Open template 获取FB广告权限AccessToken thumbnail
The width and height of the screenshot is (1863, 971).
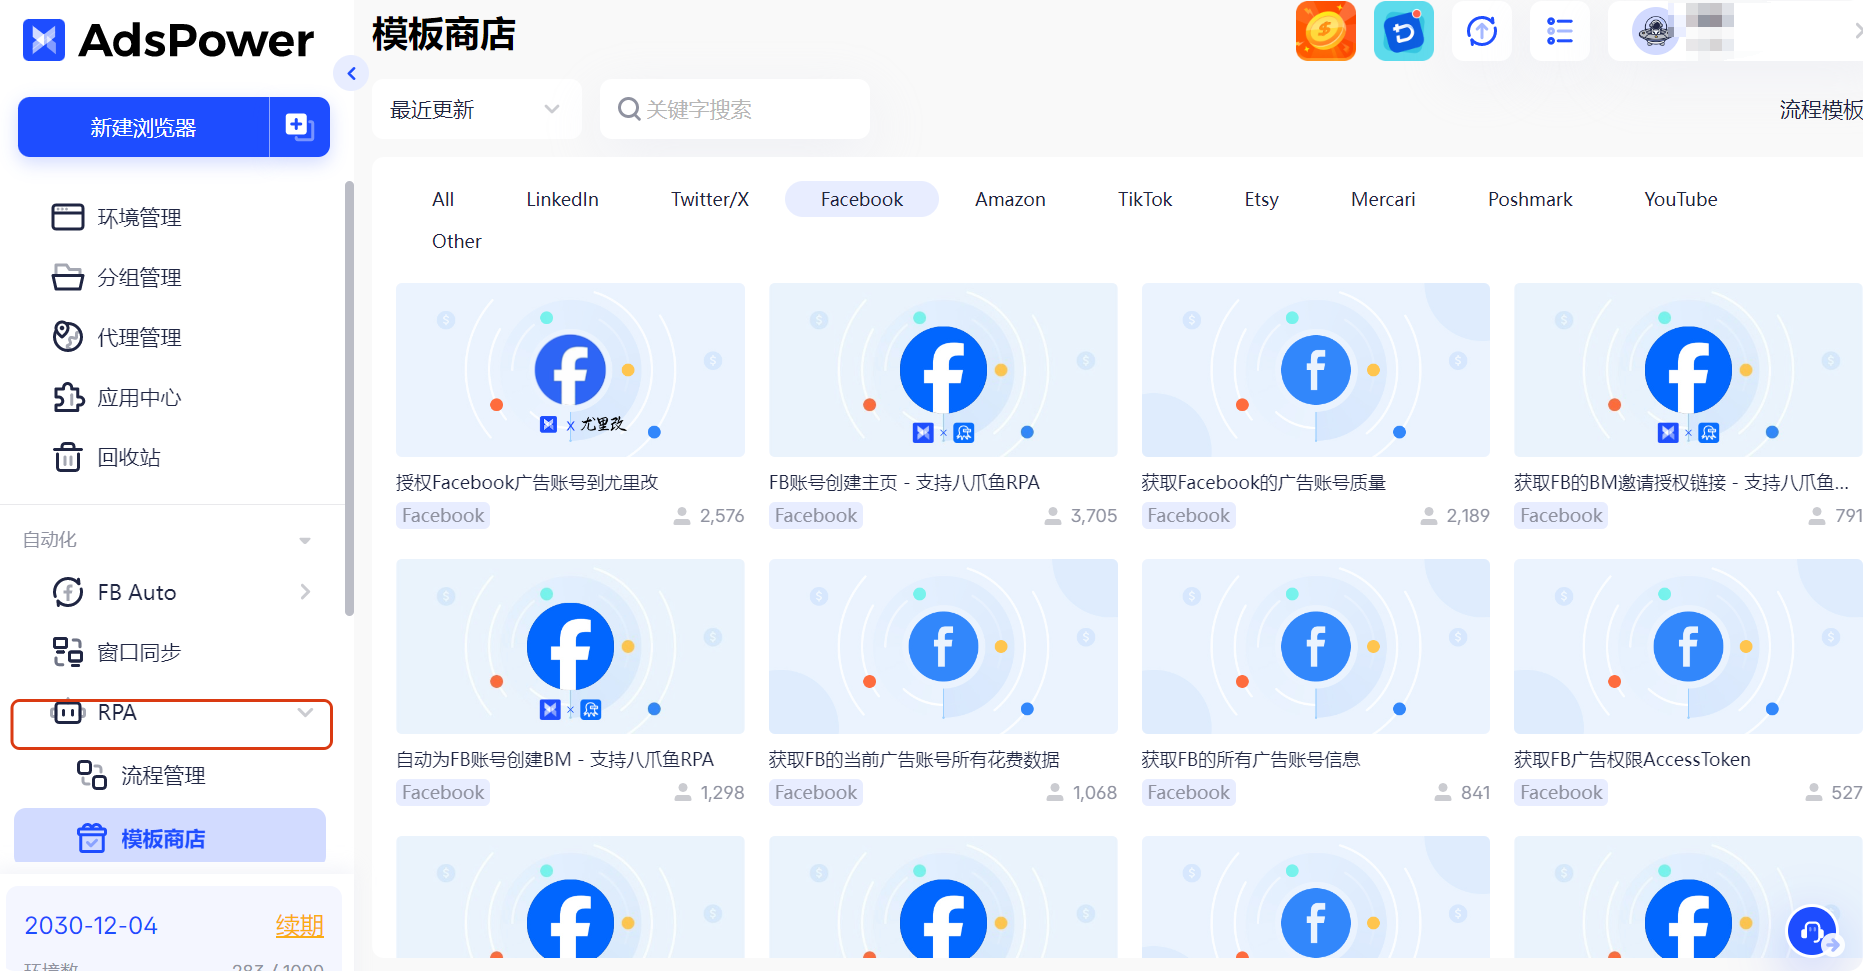coord(1688,646)
